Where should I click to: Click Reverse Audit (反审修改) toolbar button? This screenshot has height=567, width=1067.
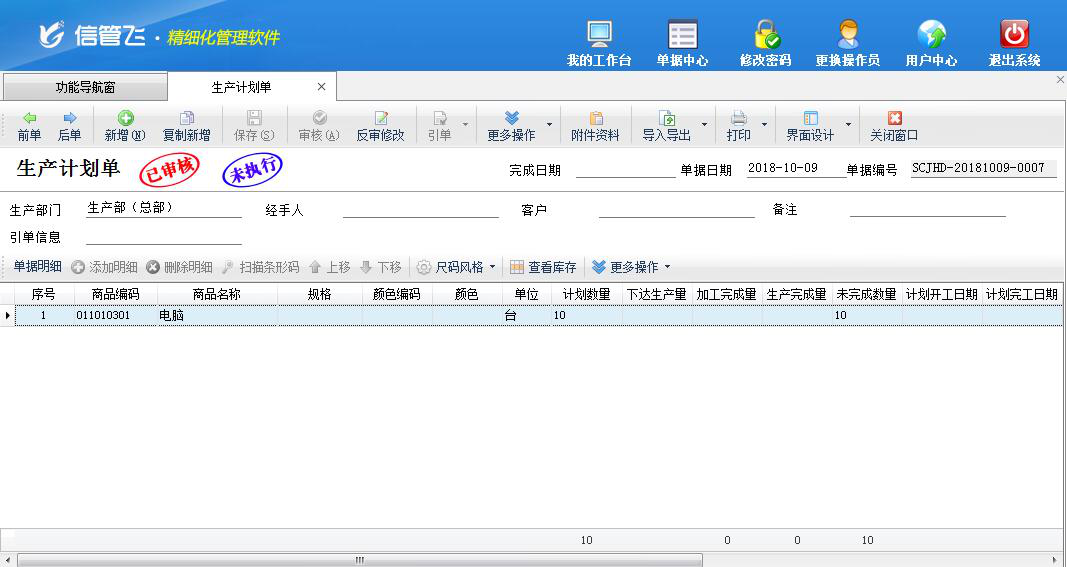pyautogui.click(x=380, y=126)
